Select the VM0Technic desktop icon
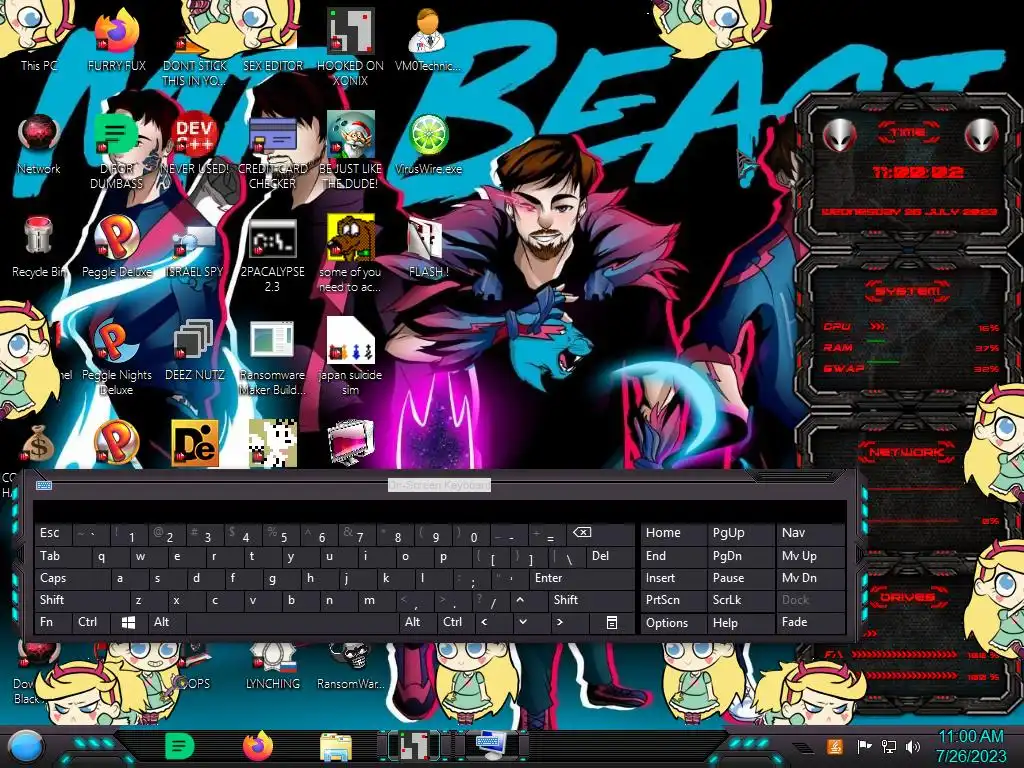This screenshot has width=1024, height=768. pos(428,40)
